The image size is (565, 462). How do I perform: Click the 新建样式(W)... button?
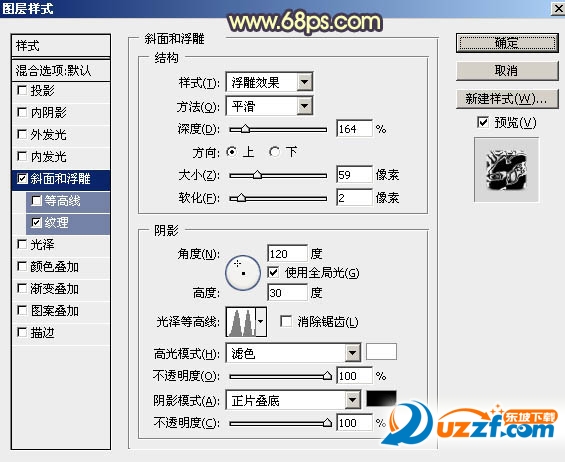click(x=507, y=99)
